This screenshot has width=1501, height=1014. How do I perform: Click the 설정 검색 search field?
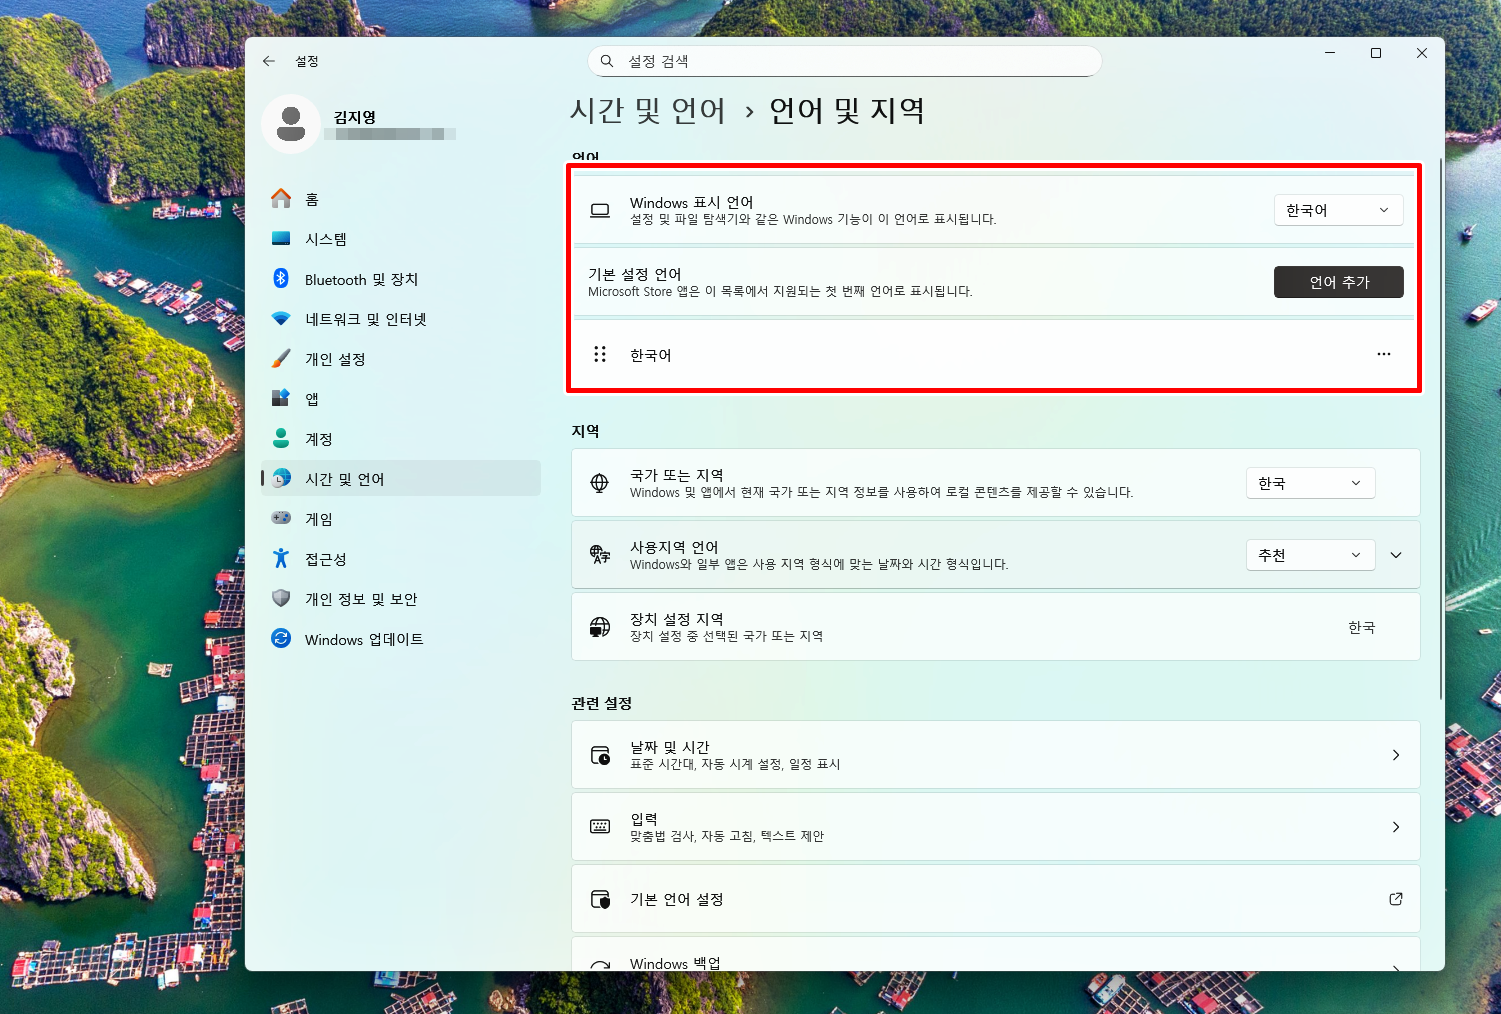[845, 61]
